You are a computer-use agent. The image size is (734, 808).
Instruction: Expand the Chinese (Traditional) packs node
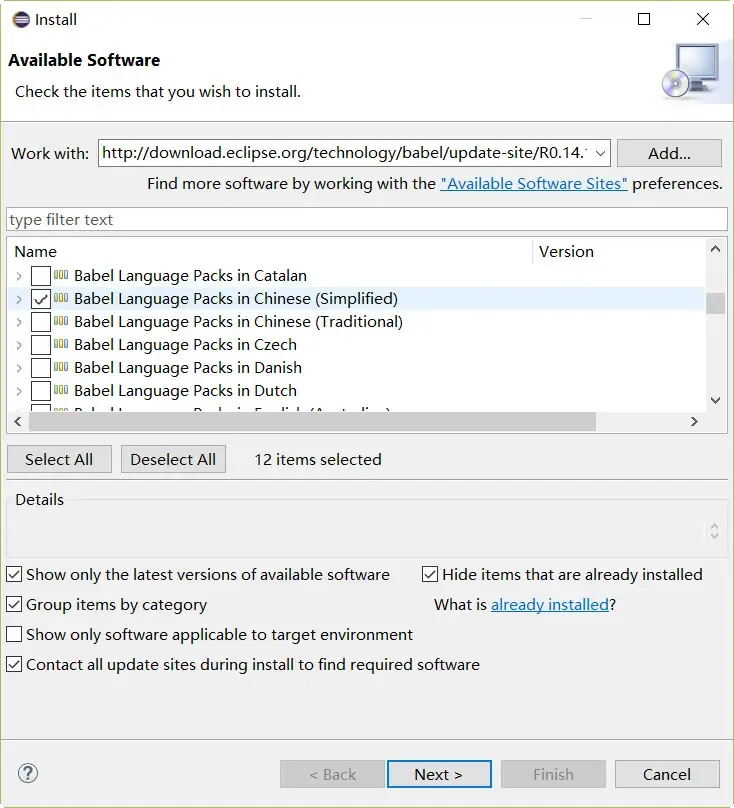pyautogui.click(x=19, y=322)
